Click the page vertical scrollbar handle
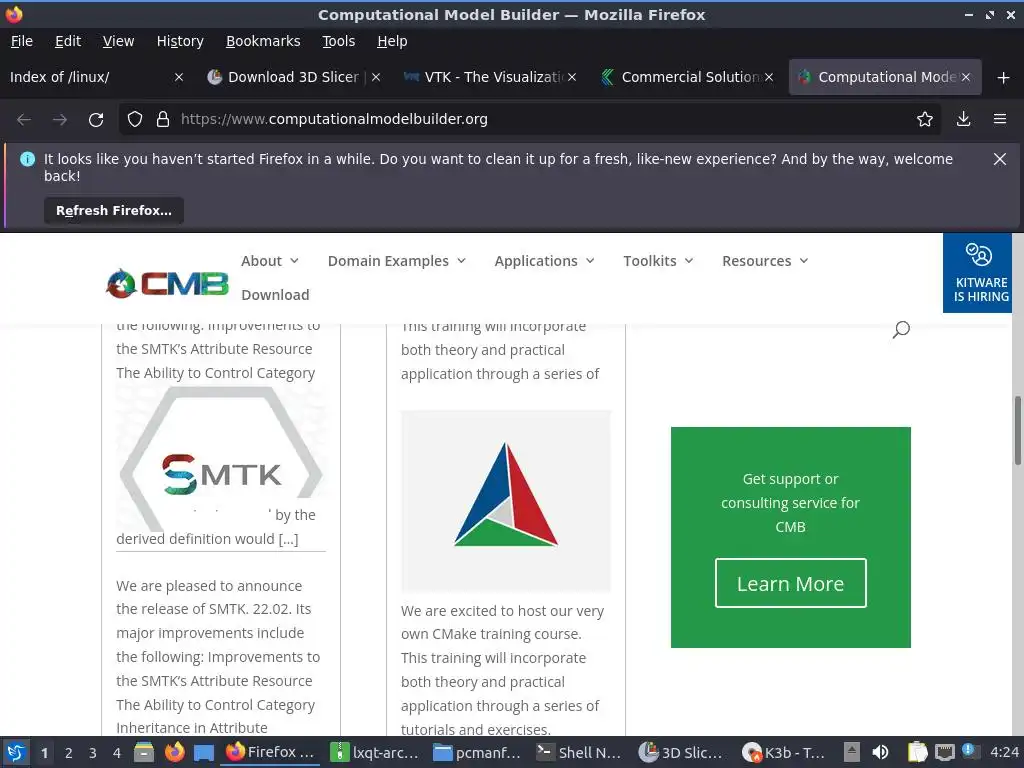The height and width of the screenshot is (768, 1024). click(1017, 430)
